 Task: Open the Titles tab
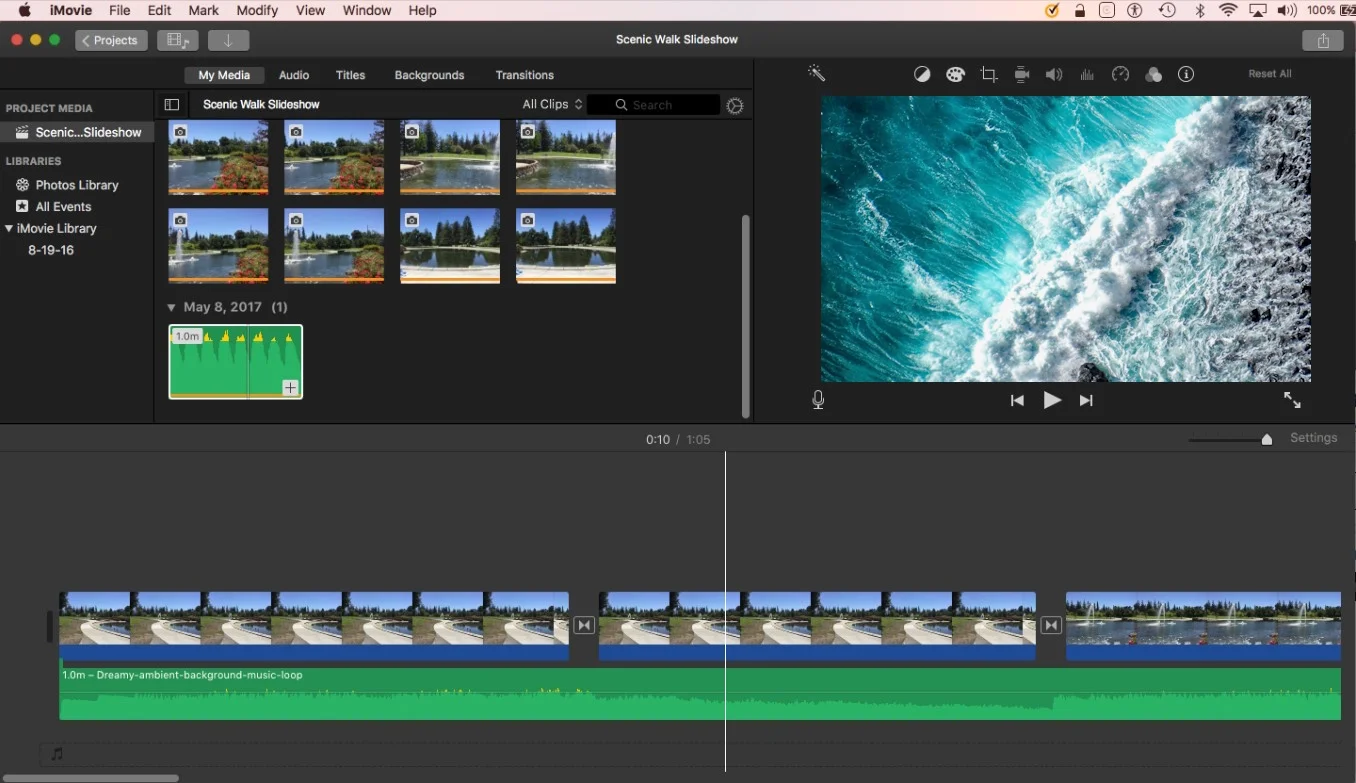[350, 75]
